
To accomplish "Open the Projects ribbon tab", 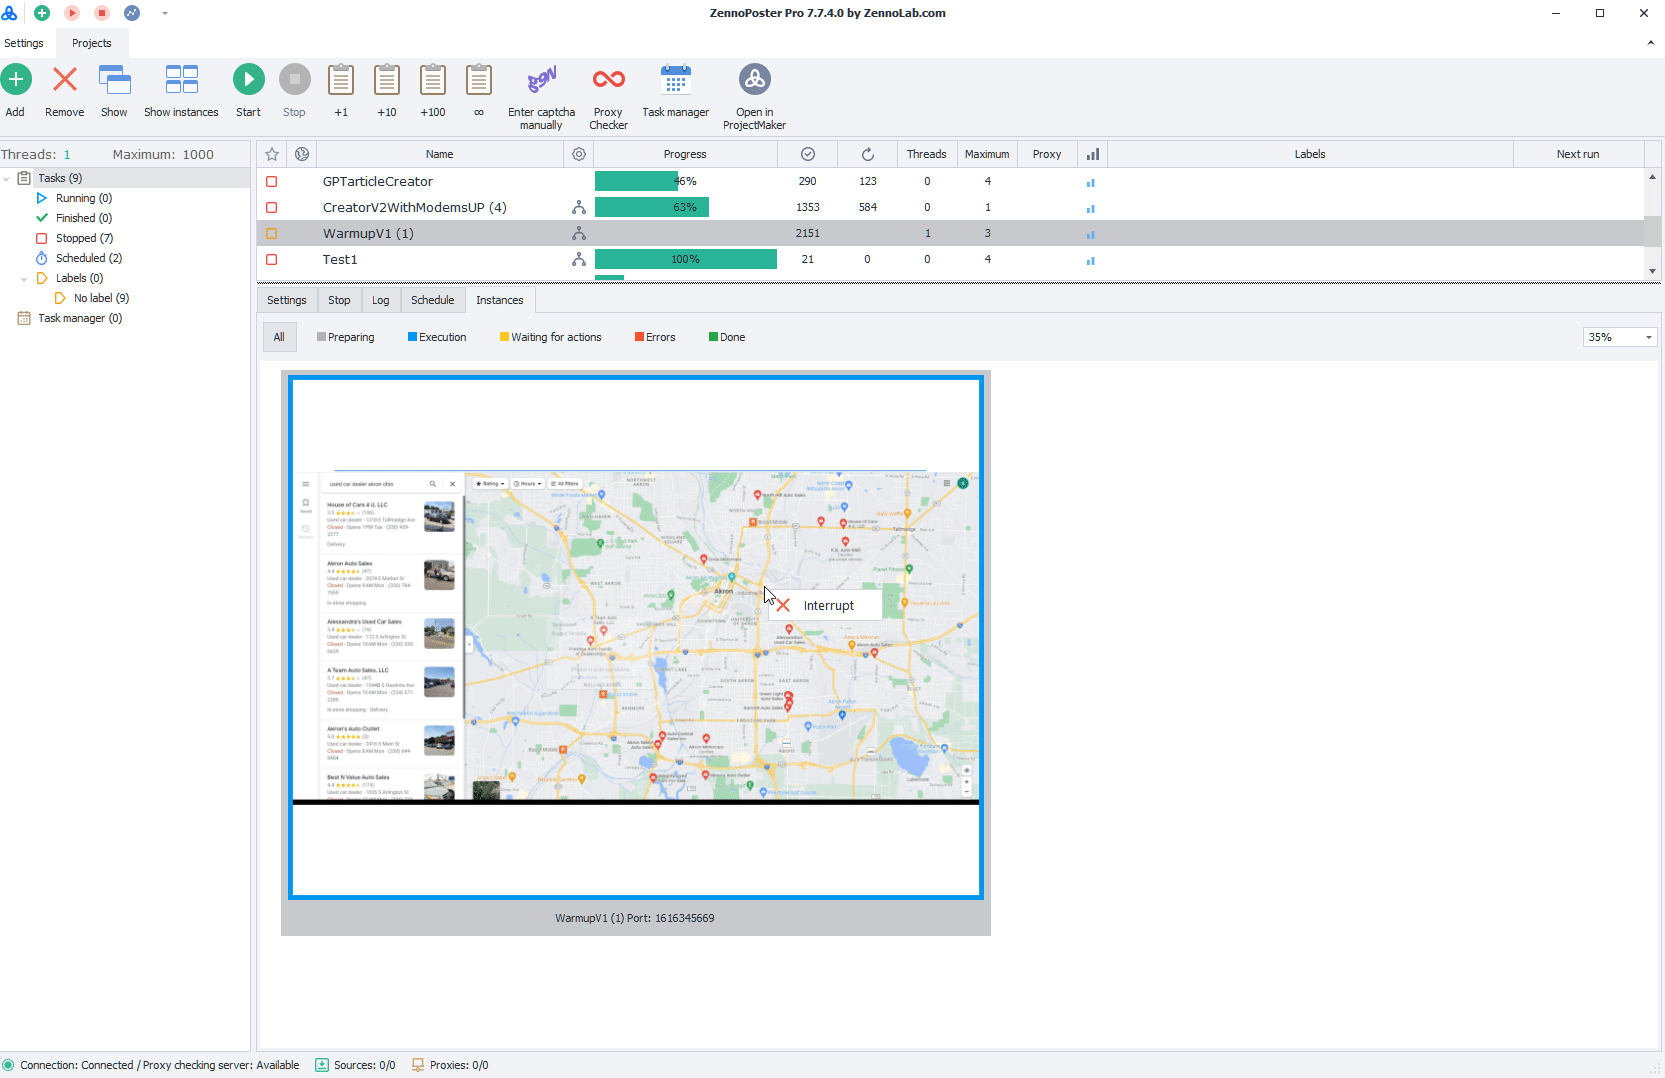I will click(92, 43).
